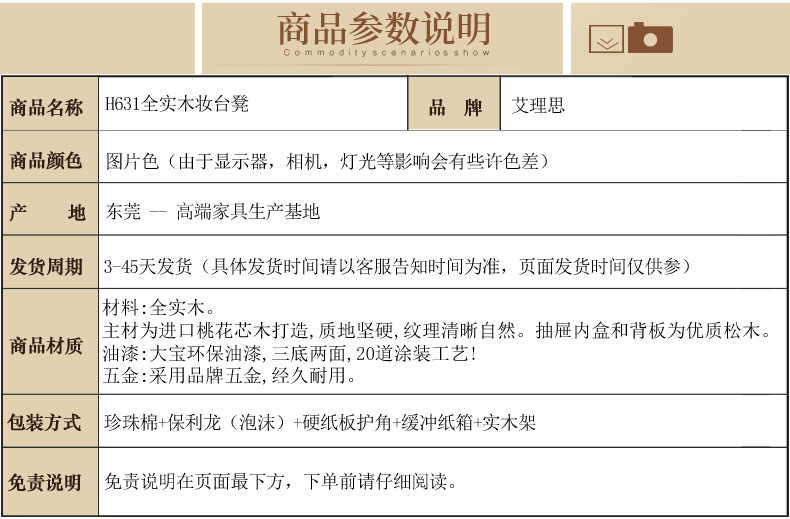Viewport: 790px width, 519px height.
Task: Click the 东莞 -- 高端家具生产基地 text
Action: (x=213, y=211)
